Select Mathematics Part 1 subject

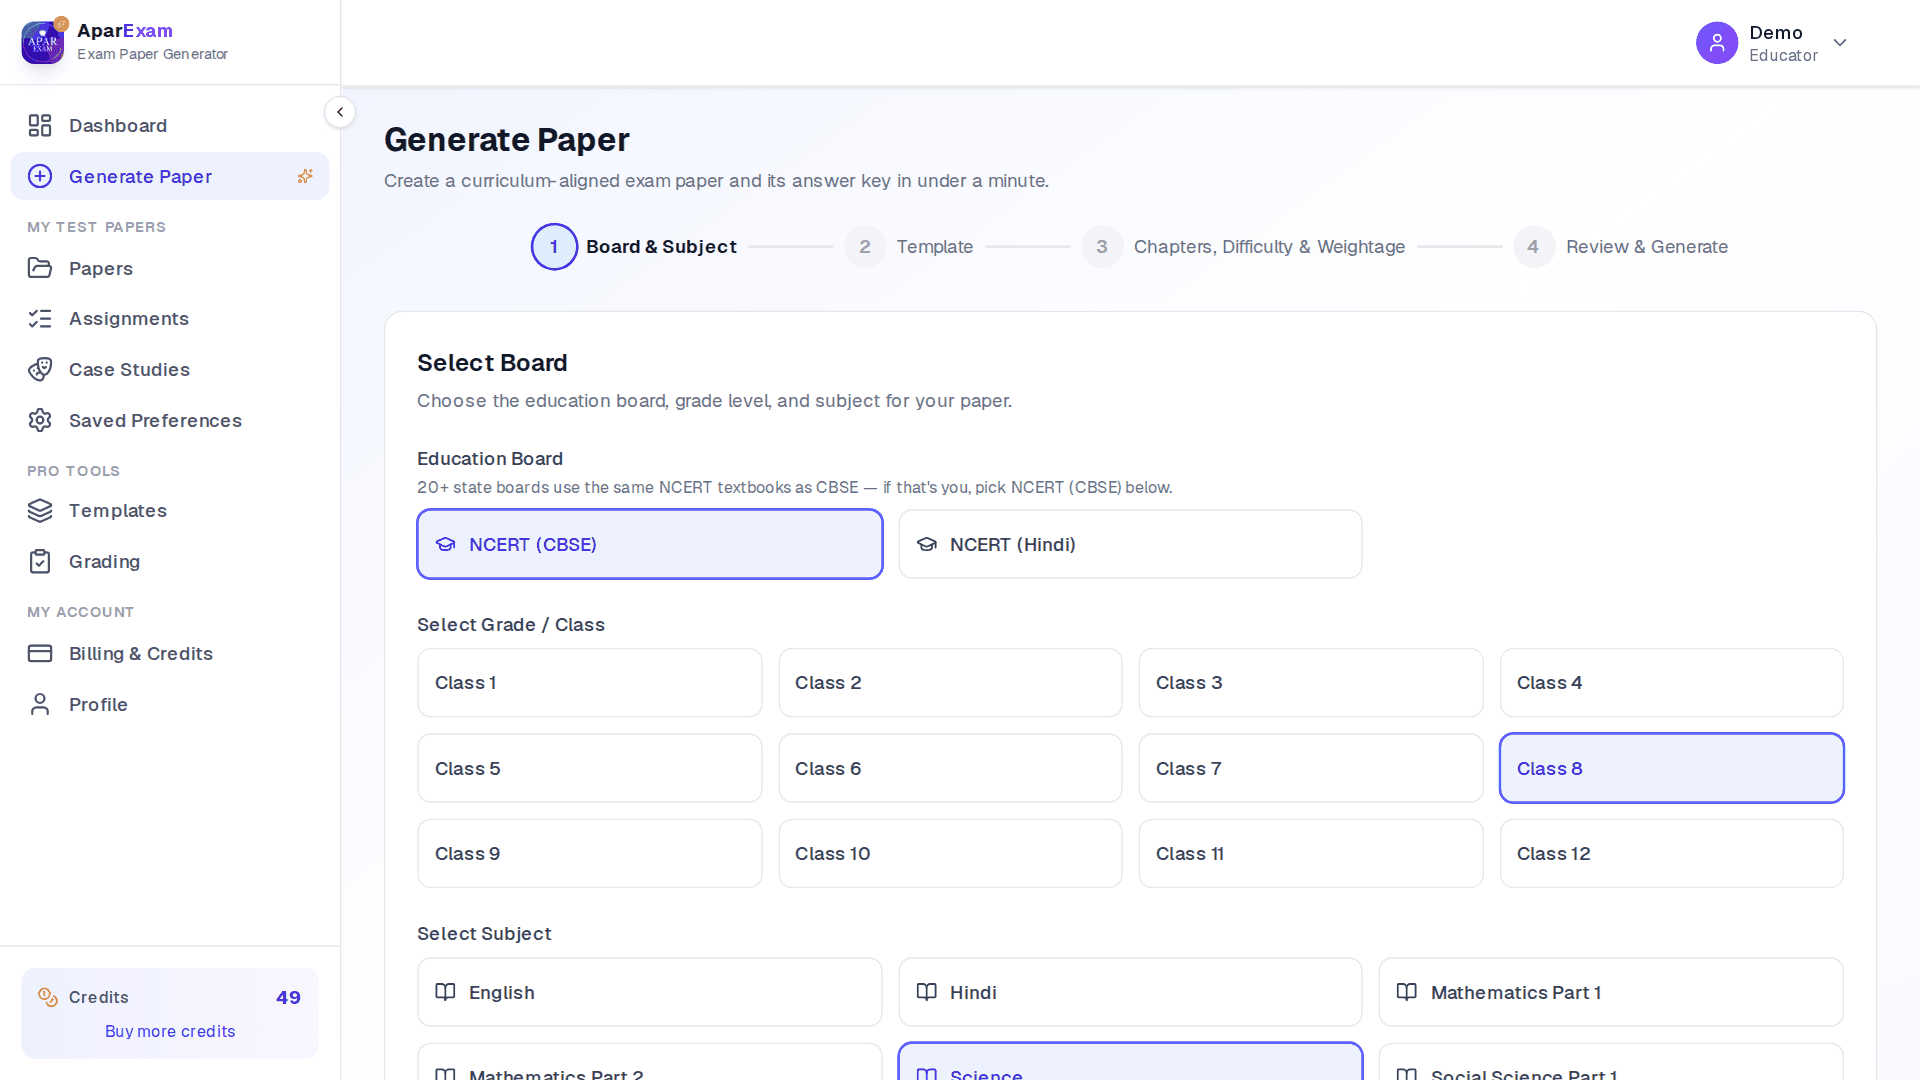pos(1610,992)
